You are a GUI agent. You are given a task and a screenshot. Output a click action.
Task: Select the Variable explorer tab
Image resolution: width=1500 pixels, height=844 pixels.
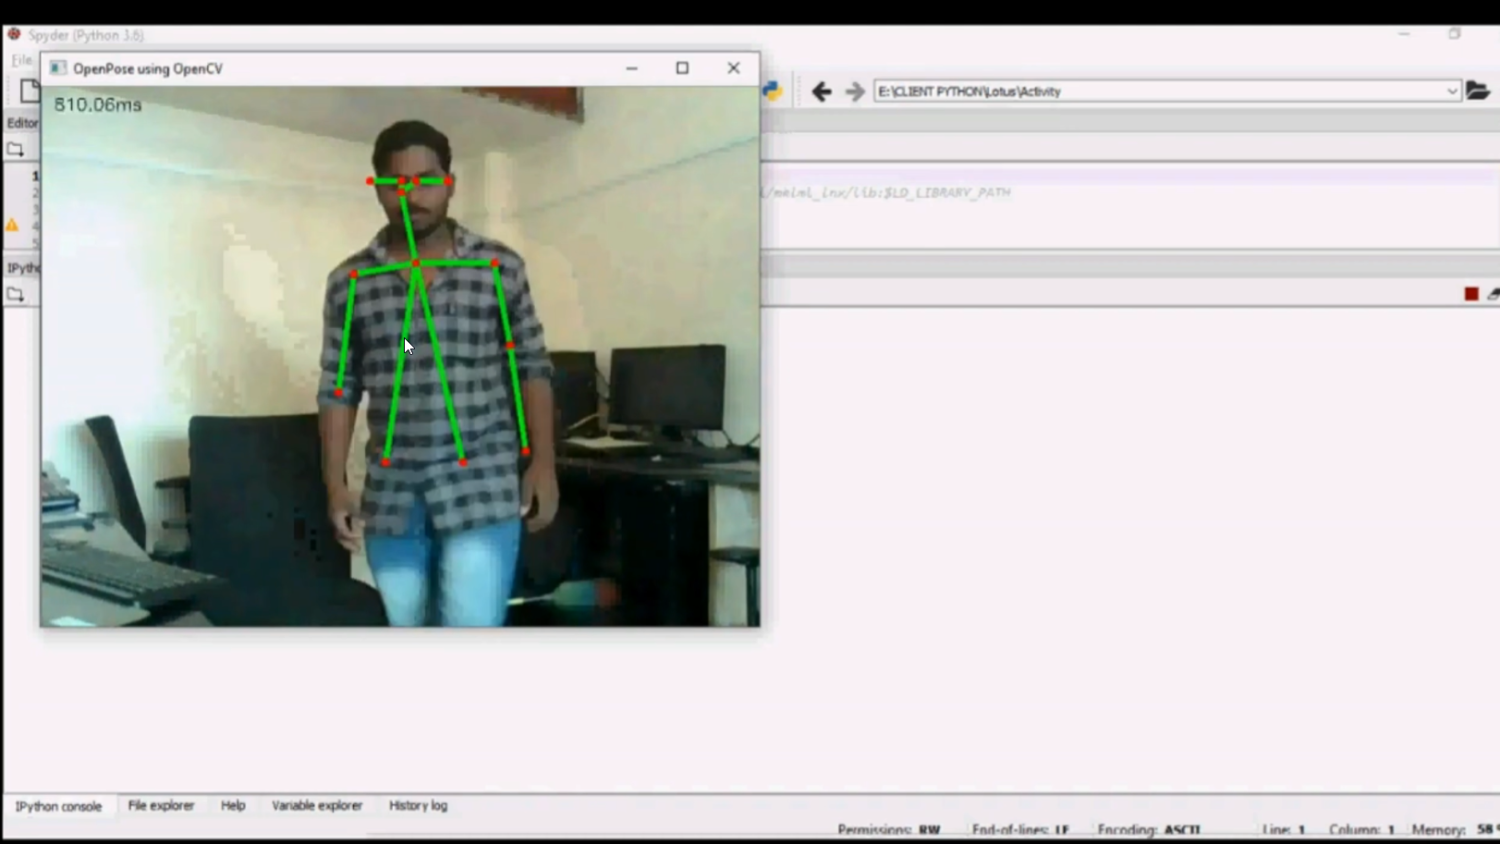pos(317,806)
